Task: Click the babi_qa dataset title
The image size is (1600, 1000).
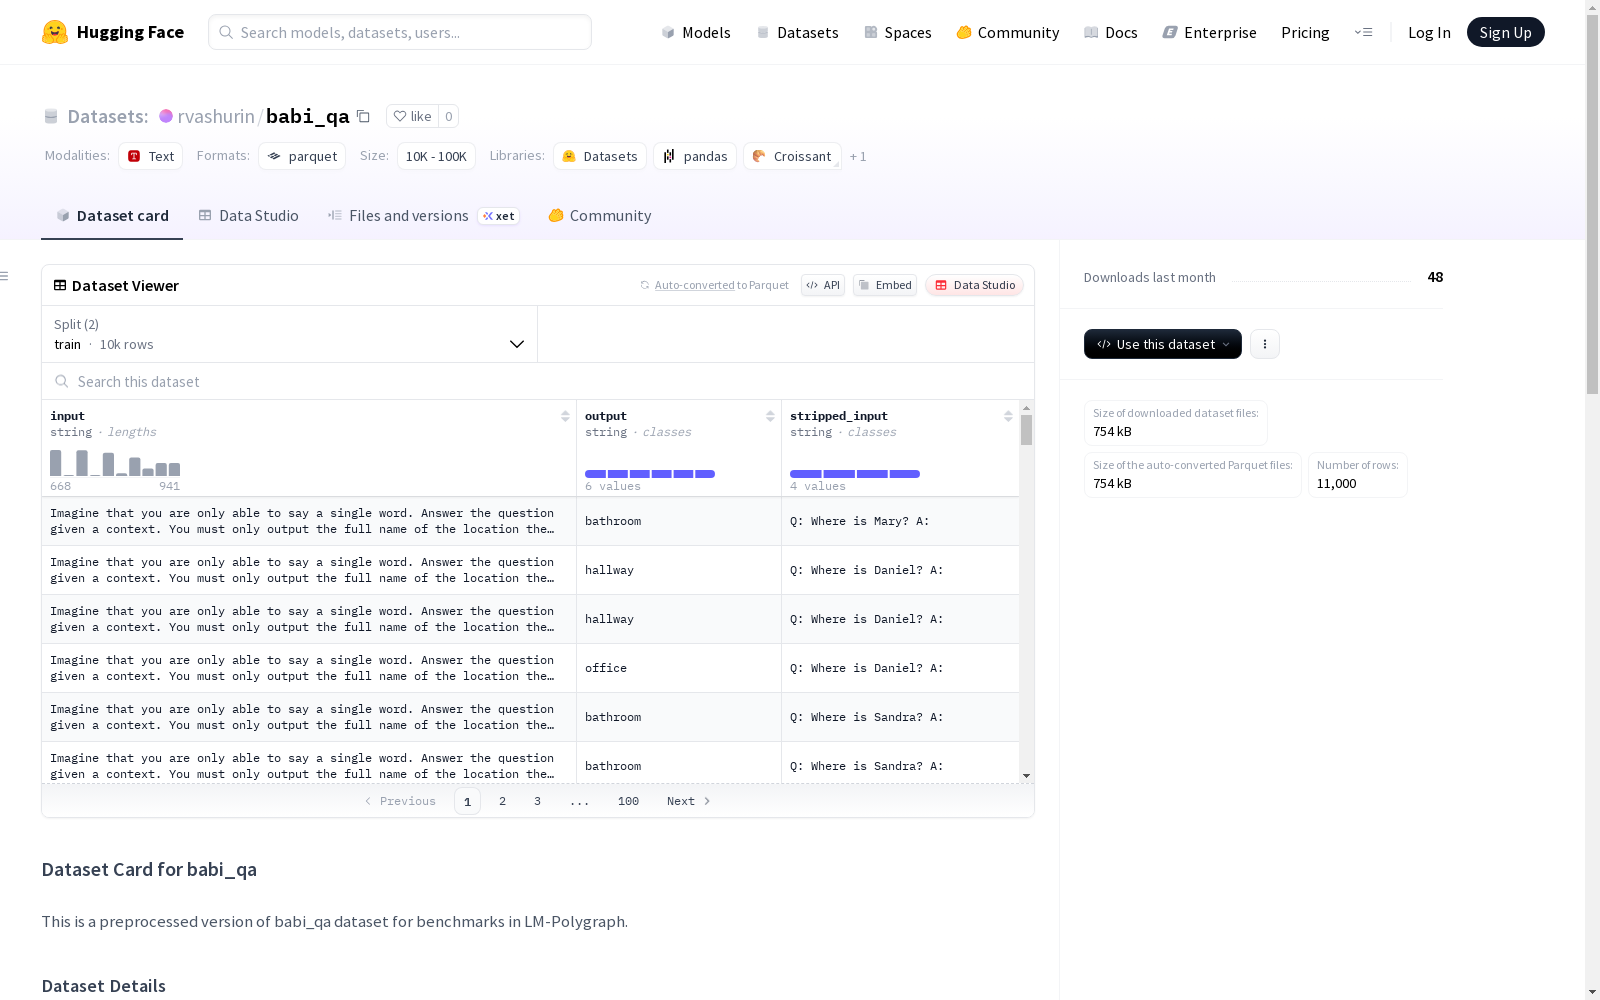Action: pyautogui.click(x=307, y=116)
